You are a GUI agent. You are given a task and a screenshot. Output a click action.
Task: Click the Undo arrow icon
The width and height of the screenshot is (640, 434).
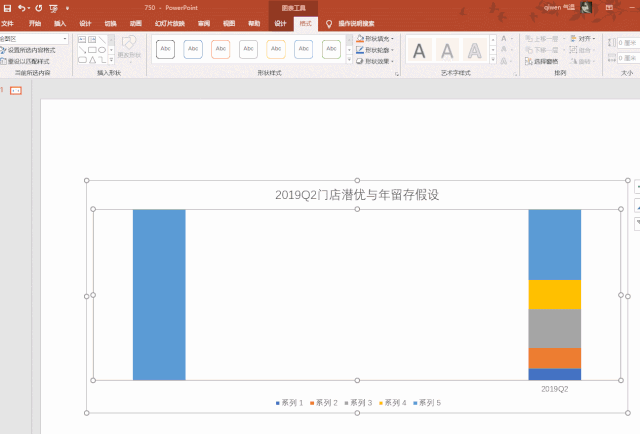[22, 7]
